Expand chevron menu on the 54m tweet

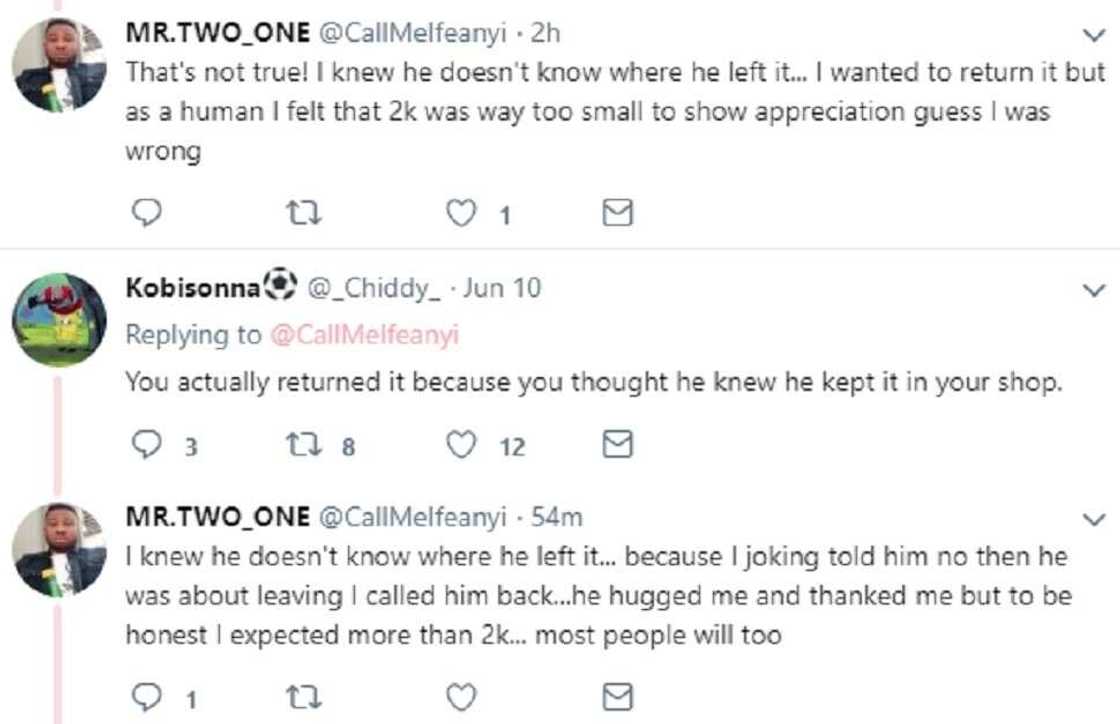[1095, 520]
